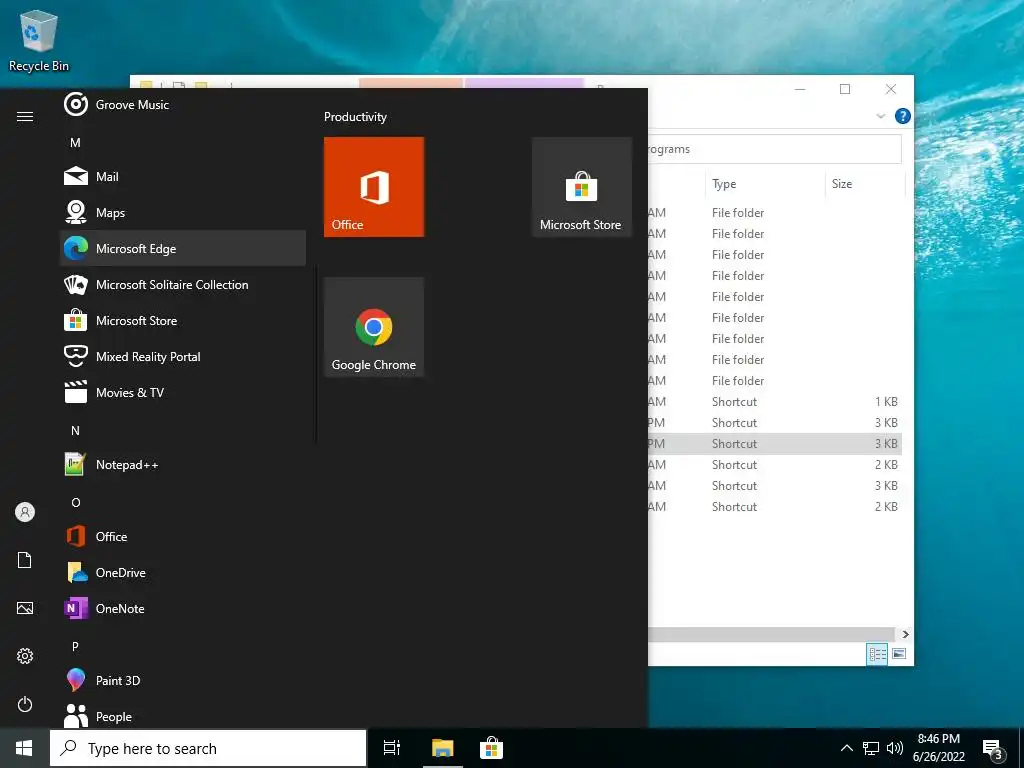Viewport: 1024px width, 768px height.
Task: Click the Windows Start button
Action: [x=24, y=748]
